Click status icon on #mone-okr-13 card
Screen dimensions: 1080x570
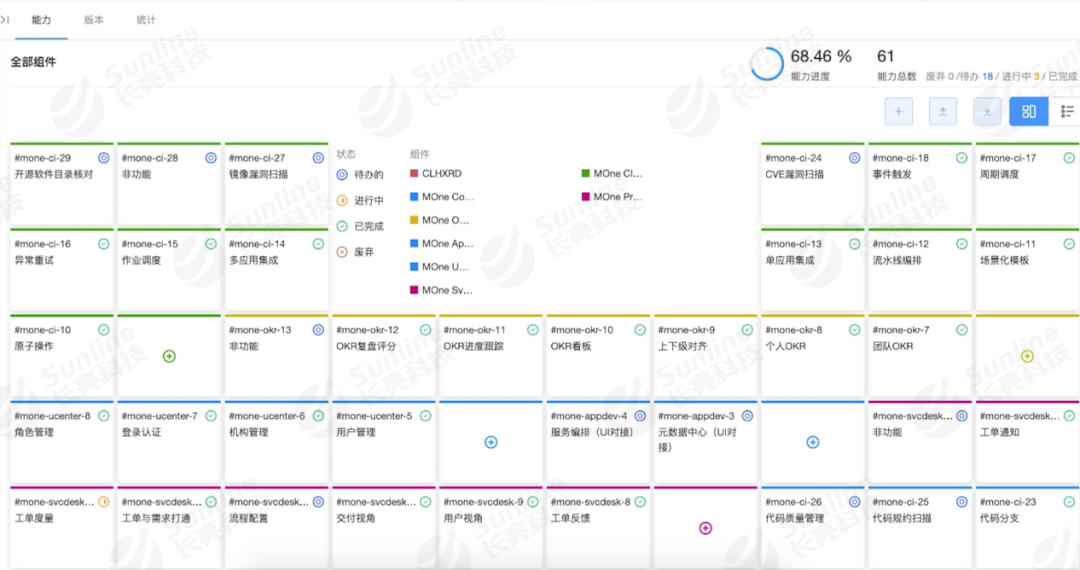coord(318,330)
